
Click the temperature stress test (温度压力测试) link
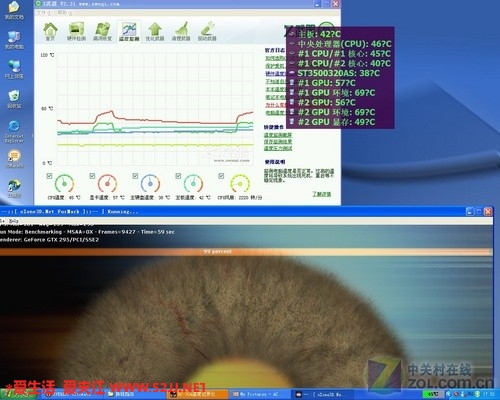[278, 148]
